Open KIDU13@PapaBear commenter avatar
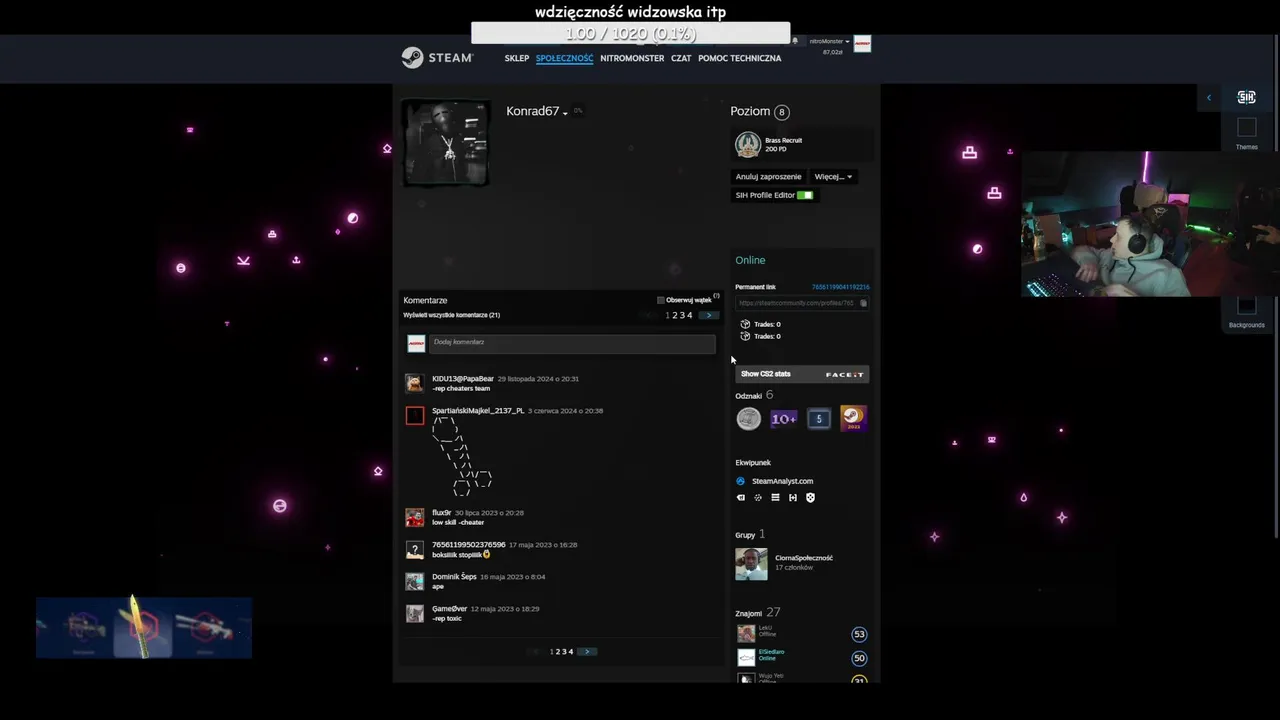The height and width of the screenshot is (720, 1280). (x=414, y=384)
